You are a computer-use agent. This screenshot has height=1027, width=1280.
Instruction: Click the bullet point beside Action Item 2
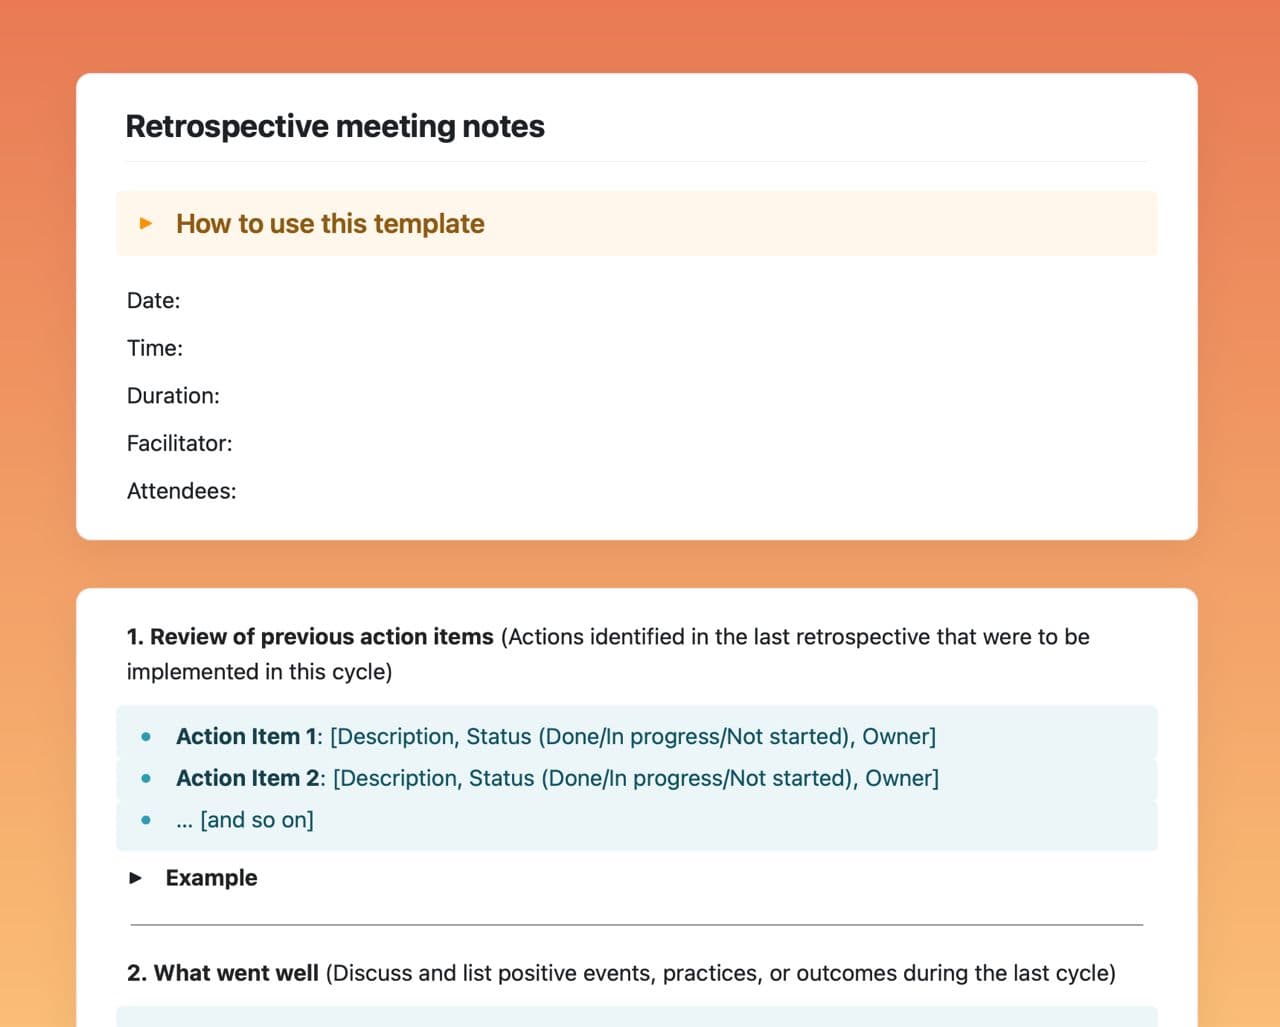click(147, 778)
